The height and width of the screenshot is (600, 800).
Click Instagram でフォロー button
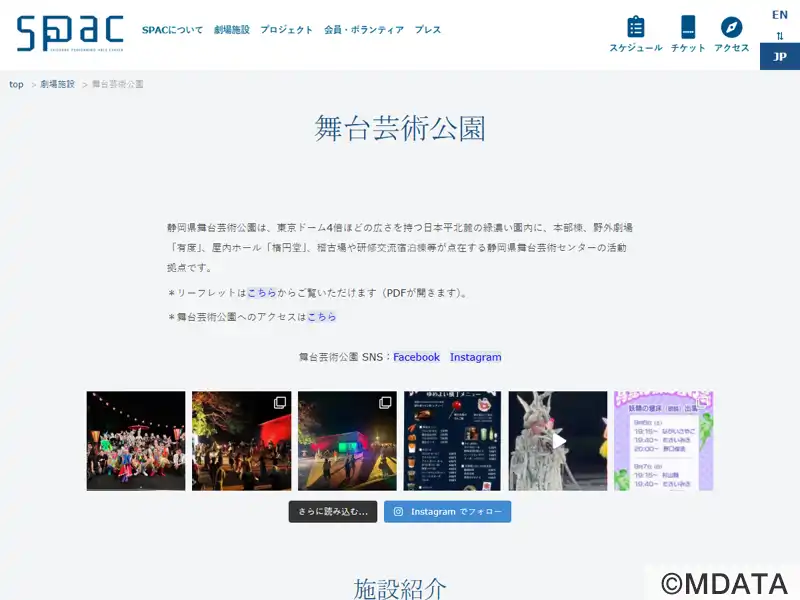[x=447, y=512]
